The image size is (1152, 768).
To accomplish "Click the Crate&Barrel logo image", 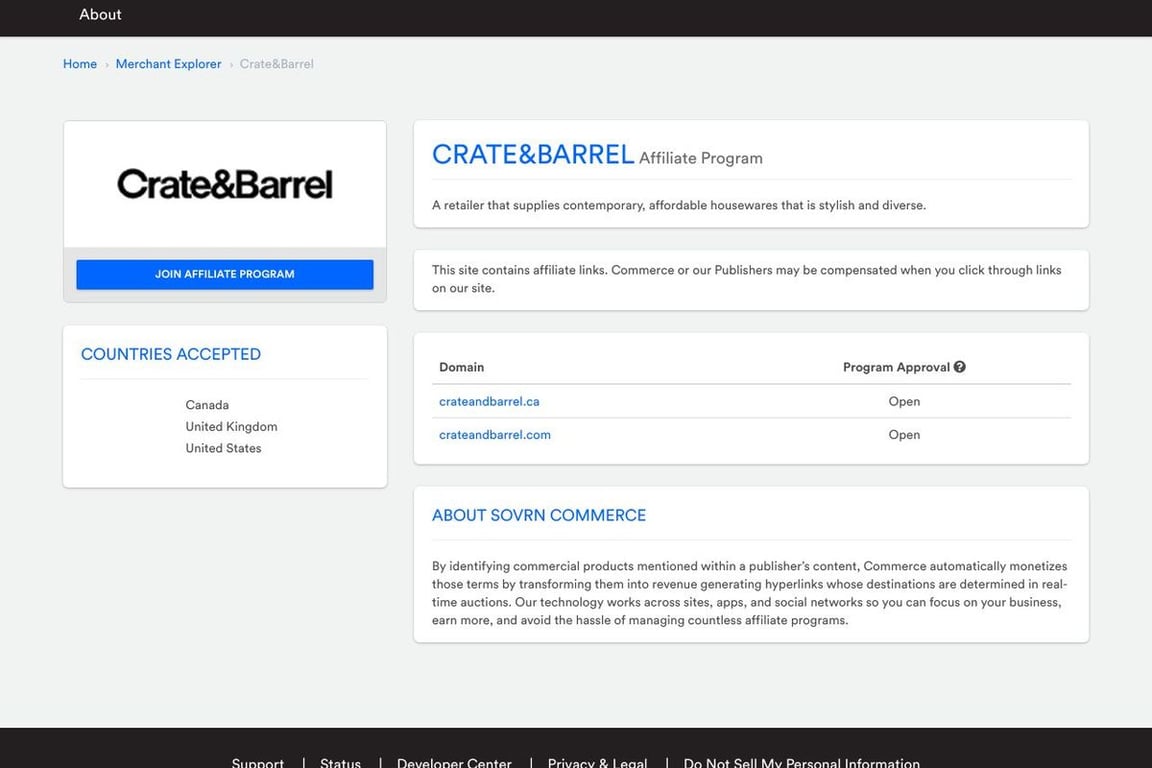I will 225,184.
